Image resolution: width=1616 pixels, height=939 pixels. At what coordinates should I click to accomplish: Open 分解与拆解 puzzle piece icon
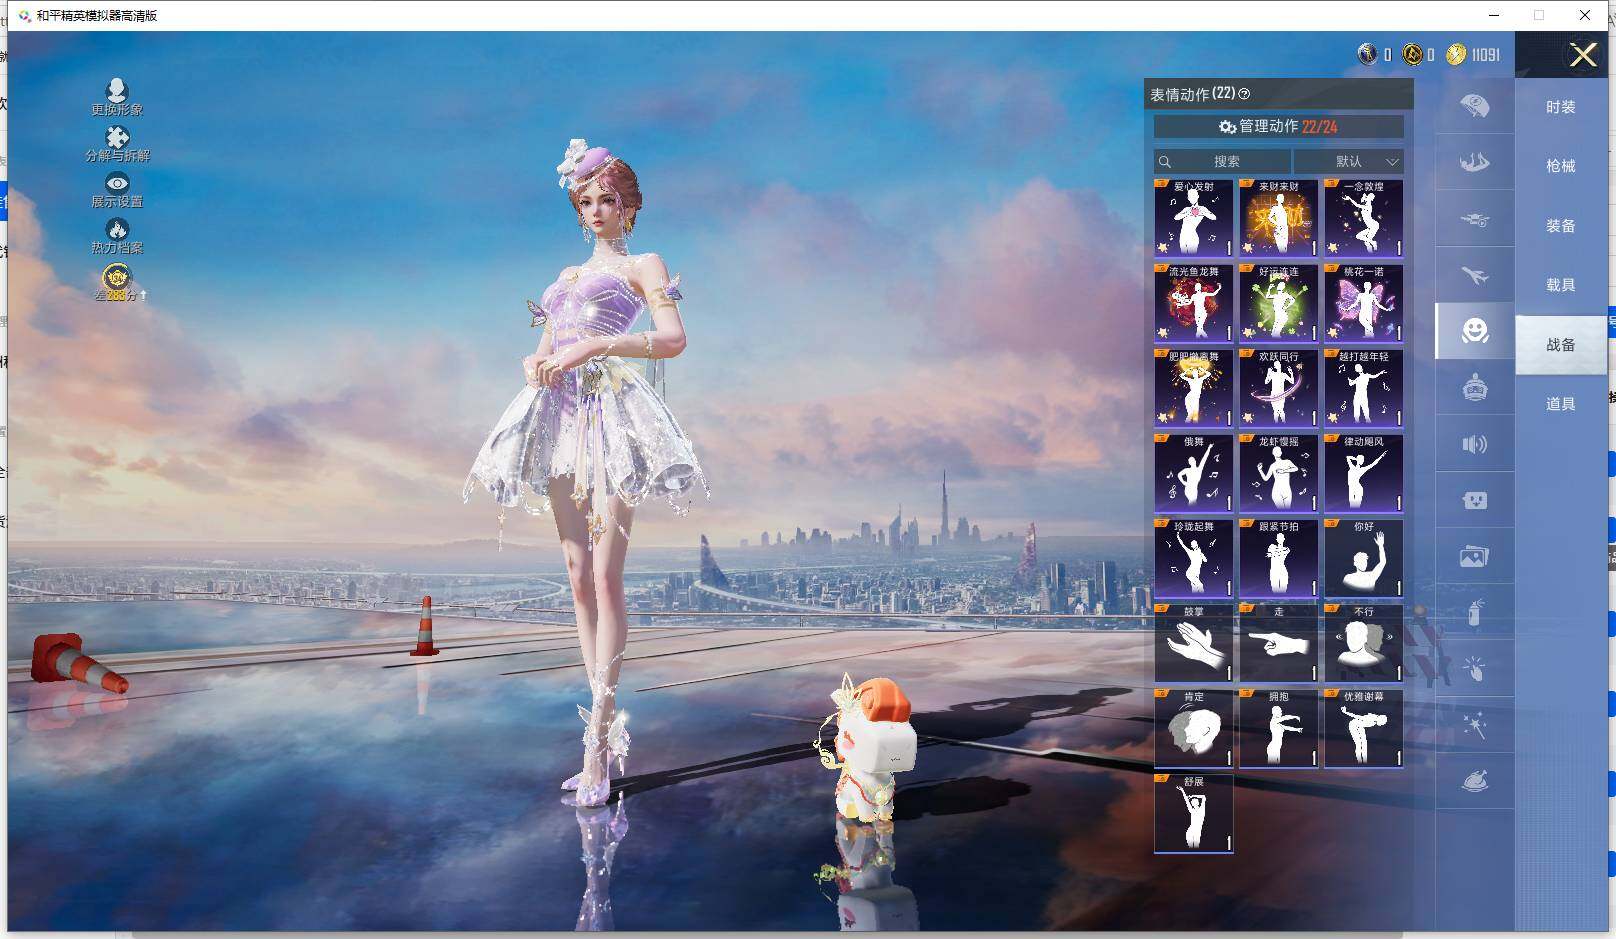[117, 144]
